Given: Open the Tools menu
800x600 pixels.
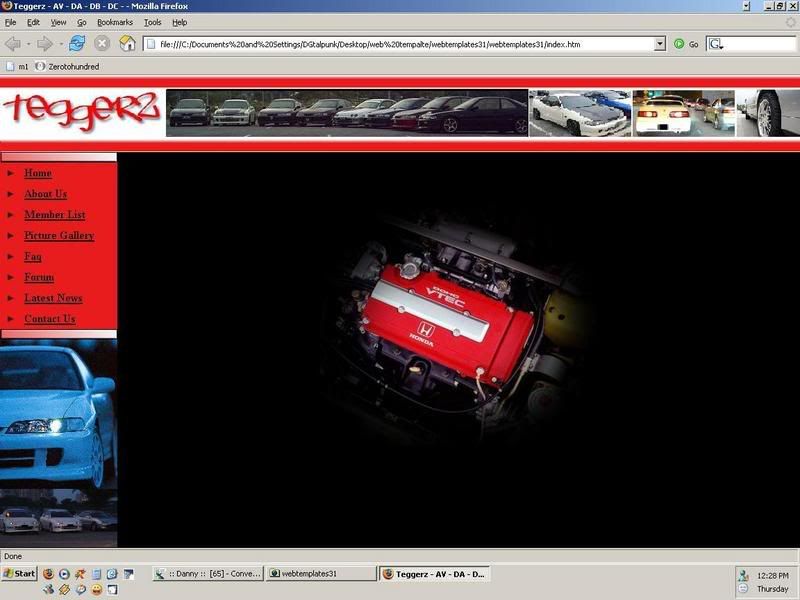Looking at the screenshot, I should click(153, 22).
